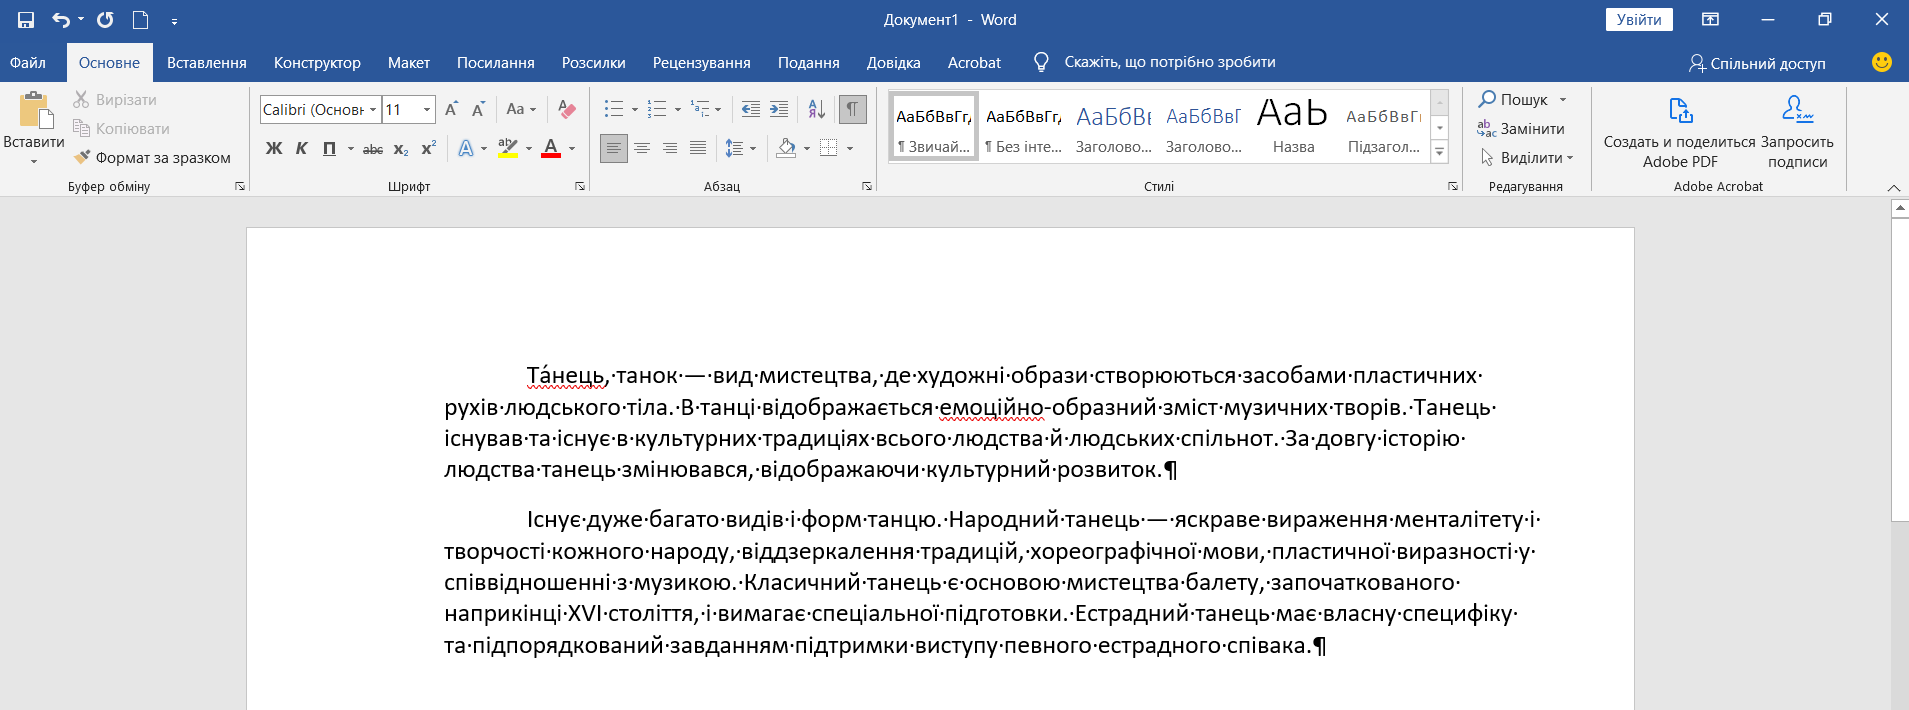This screenshot has width=1909, height=710.
Task: Click the Format Painter brush icon
Action: (82, 157)
